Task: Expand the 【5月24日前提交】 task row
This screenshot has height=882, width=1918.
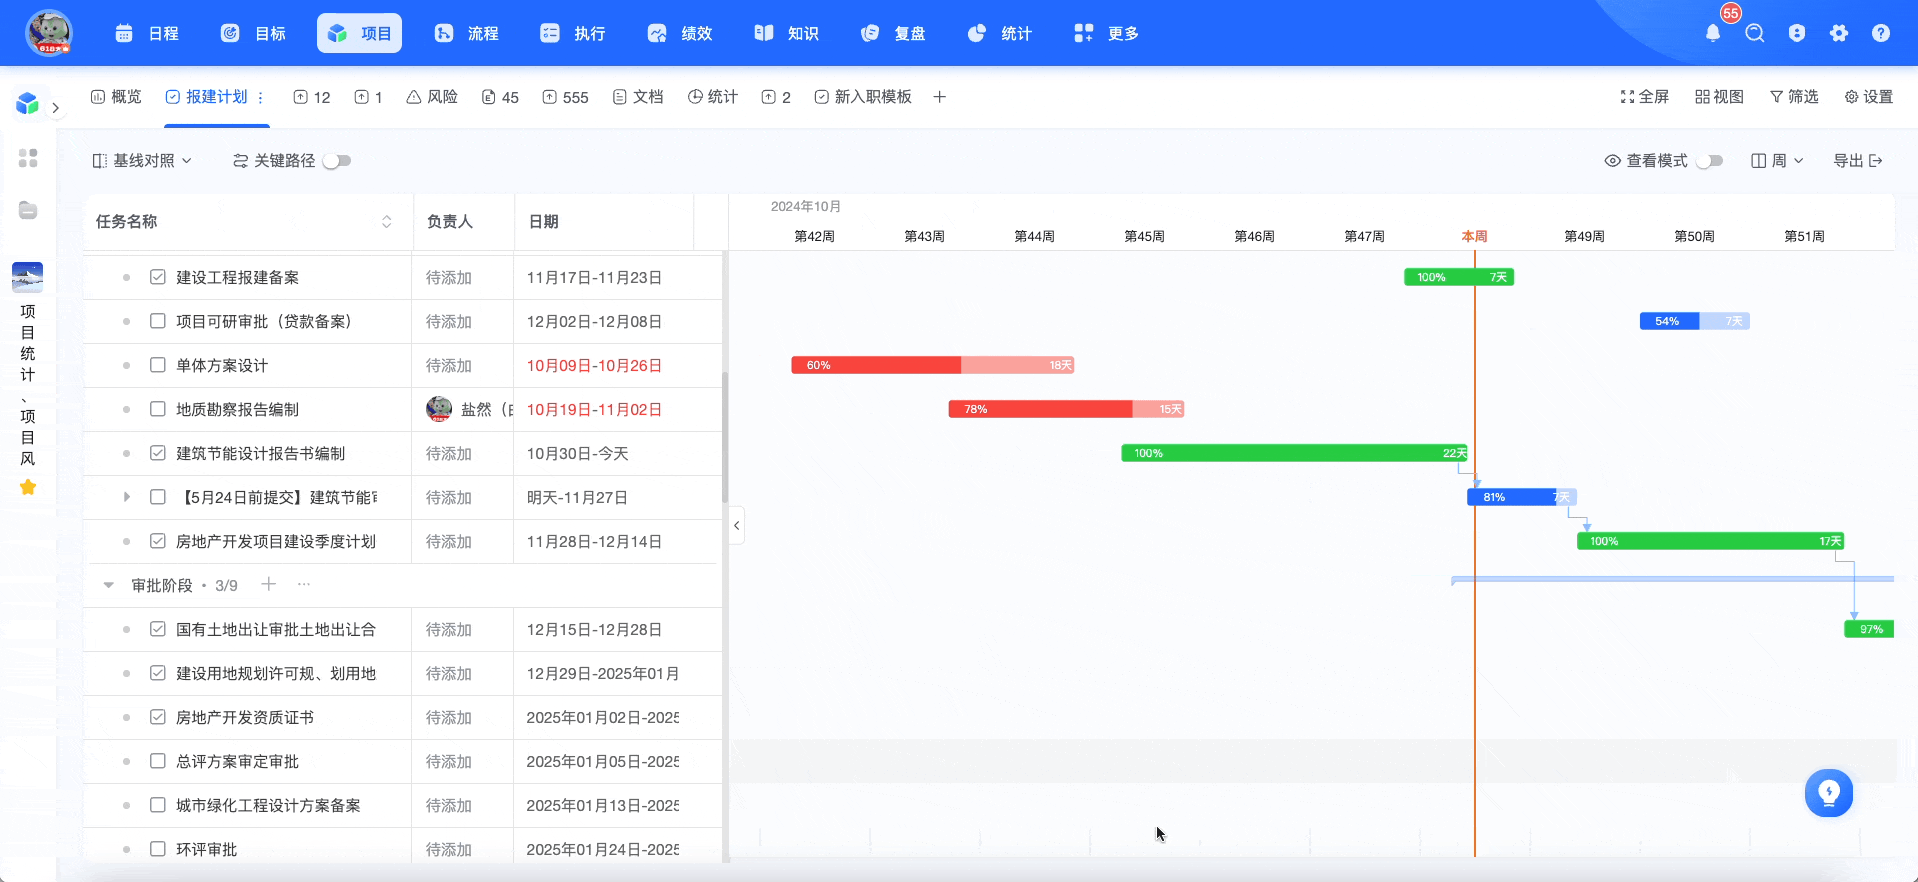Action: (126, 497)
